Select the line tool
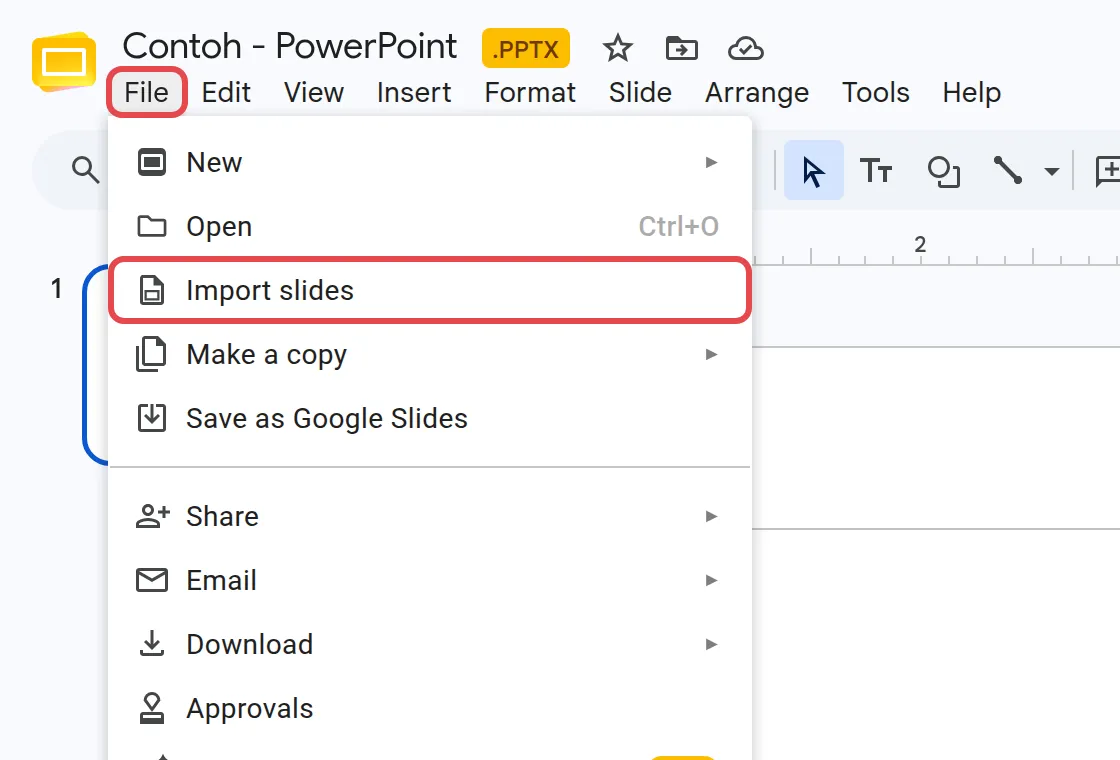 point(1007,170)
